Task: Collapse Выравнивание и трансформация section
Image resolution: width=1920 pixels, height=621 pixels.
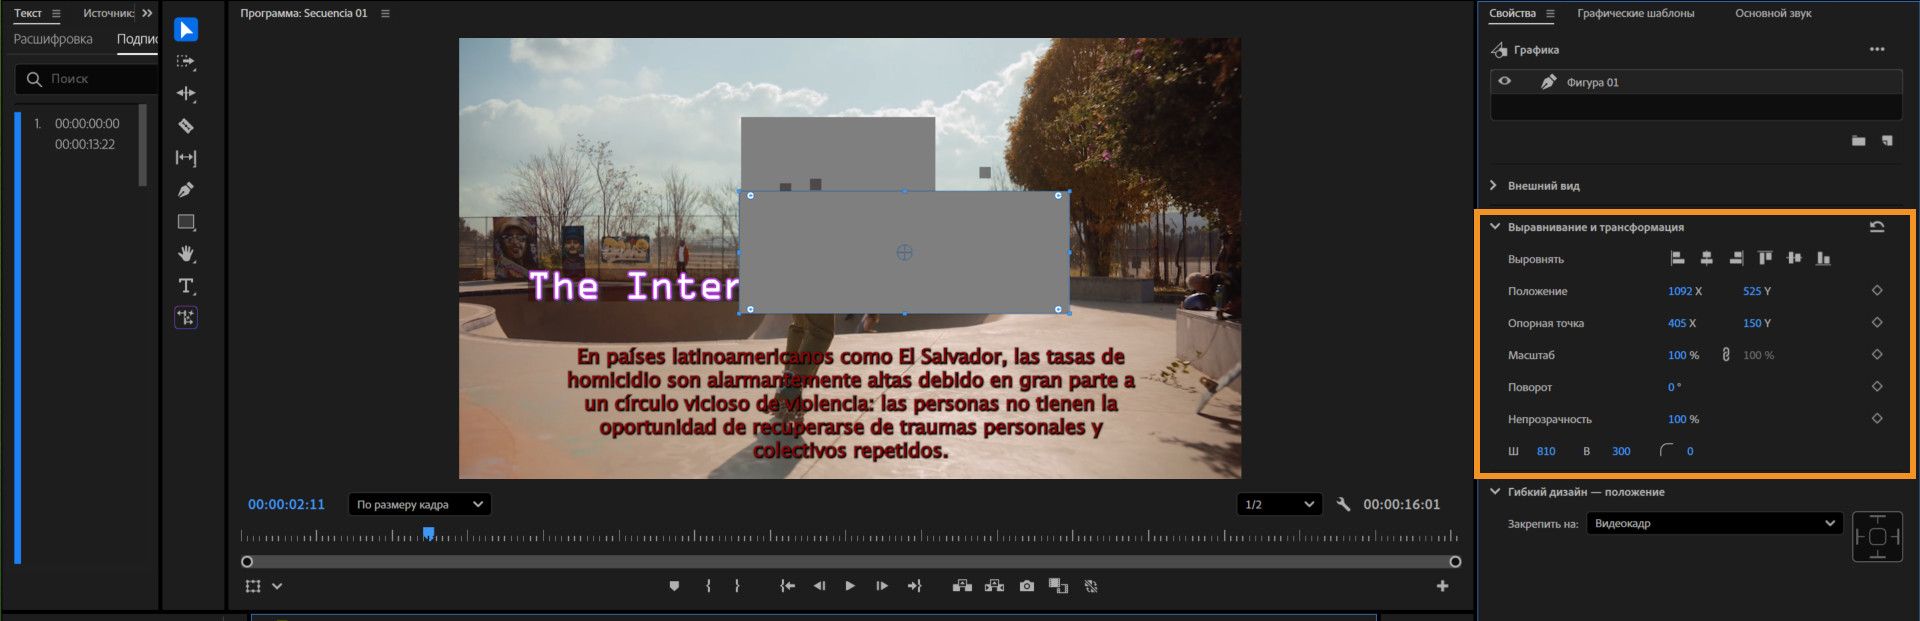Action: [1495, 227]
